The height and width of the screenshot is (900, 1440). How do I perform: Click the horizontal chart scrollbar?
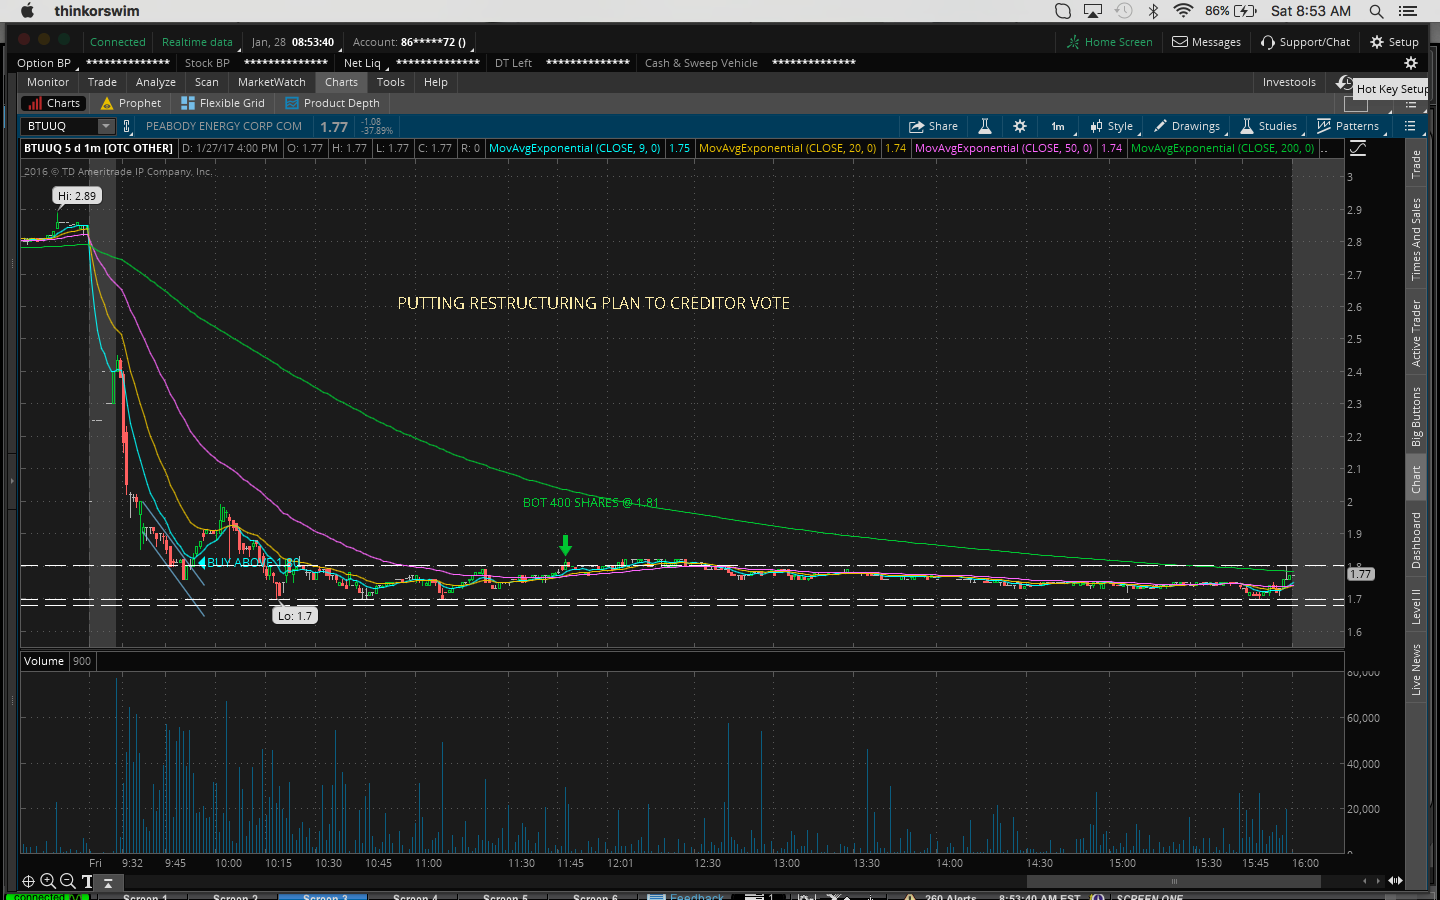pyautogui.click(x=1173, y=881)
